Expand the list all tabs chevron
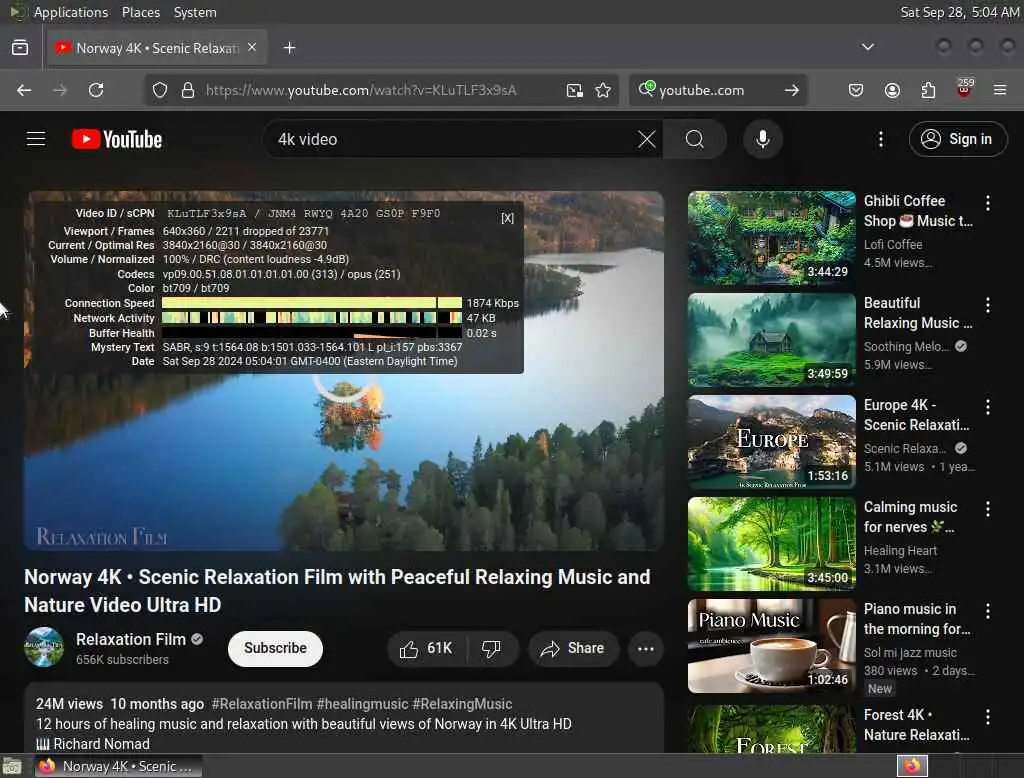Screen dimensions: 1024x778 868,47
